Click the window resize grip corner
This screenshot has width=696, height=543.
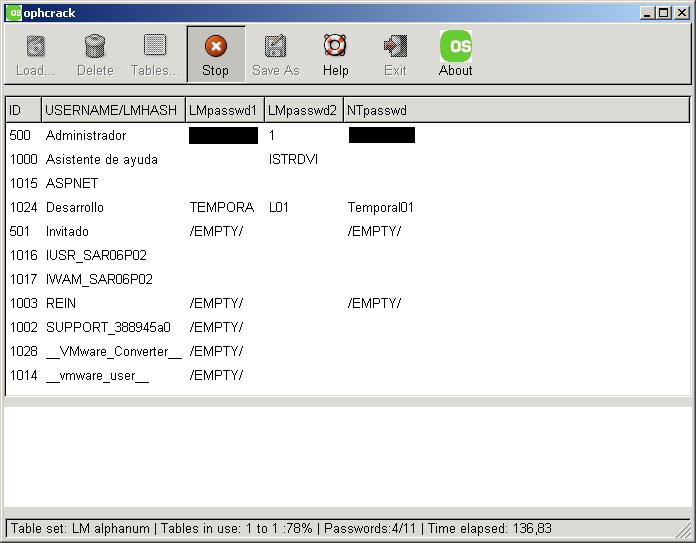tap(684, 531)
